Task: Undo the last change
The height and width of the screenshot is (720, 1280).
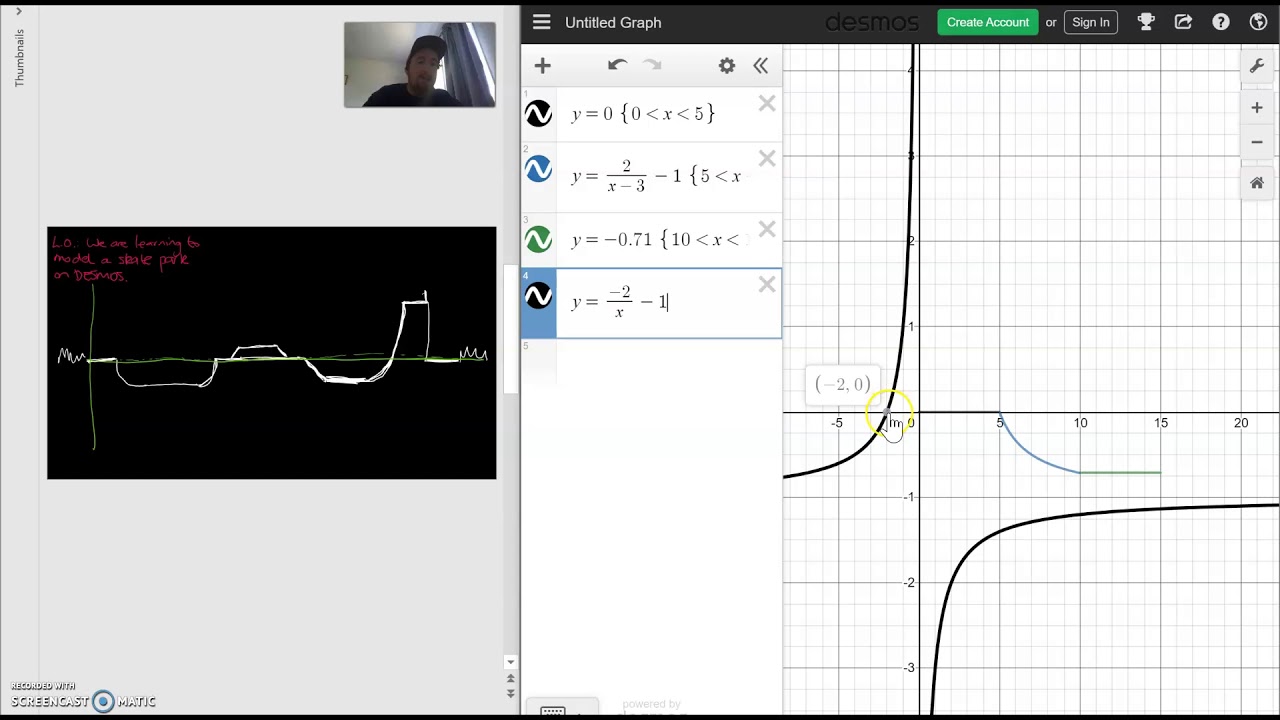Action: (617, 66)
